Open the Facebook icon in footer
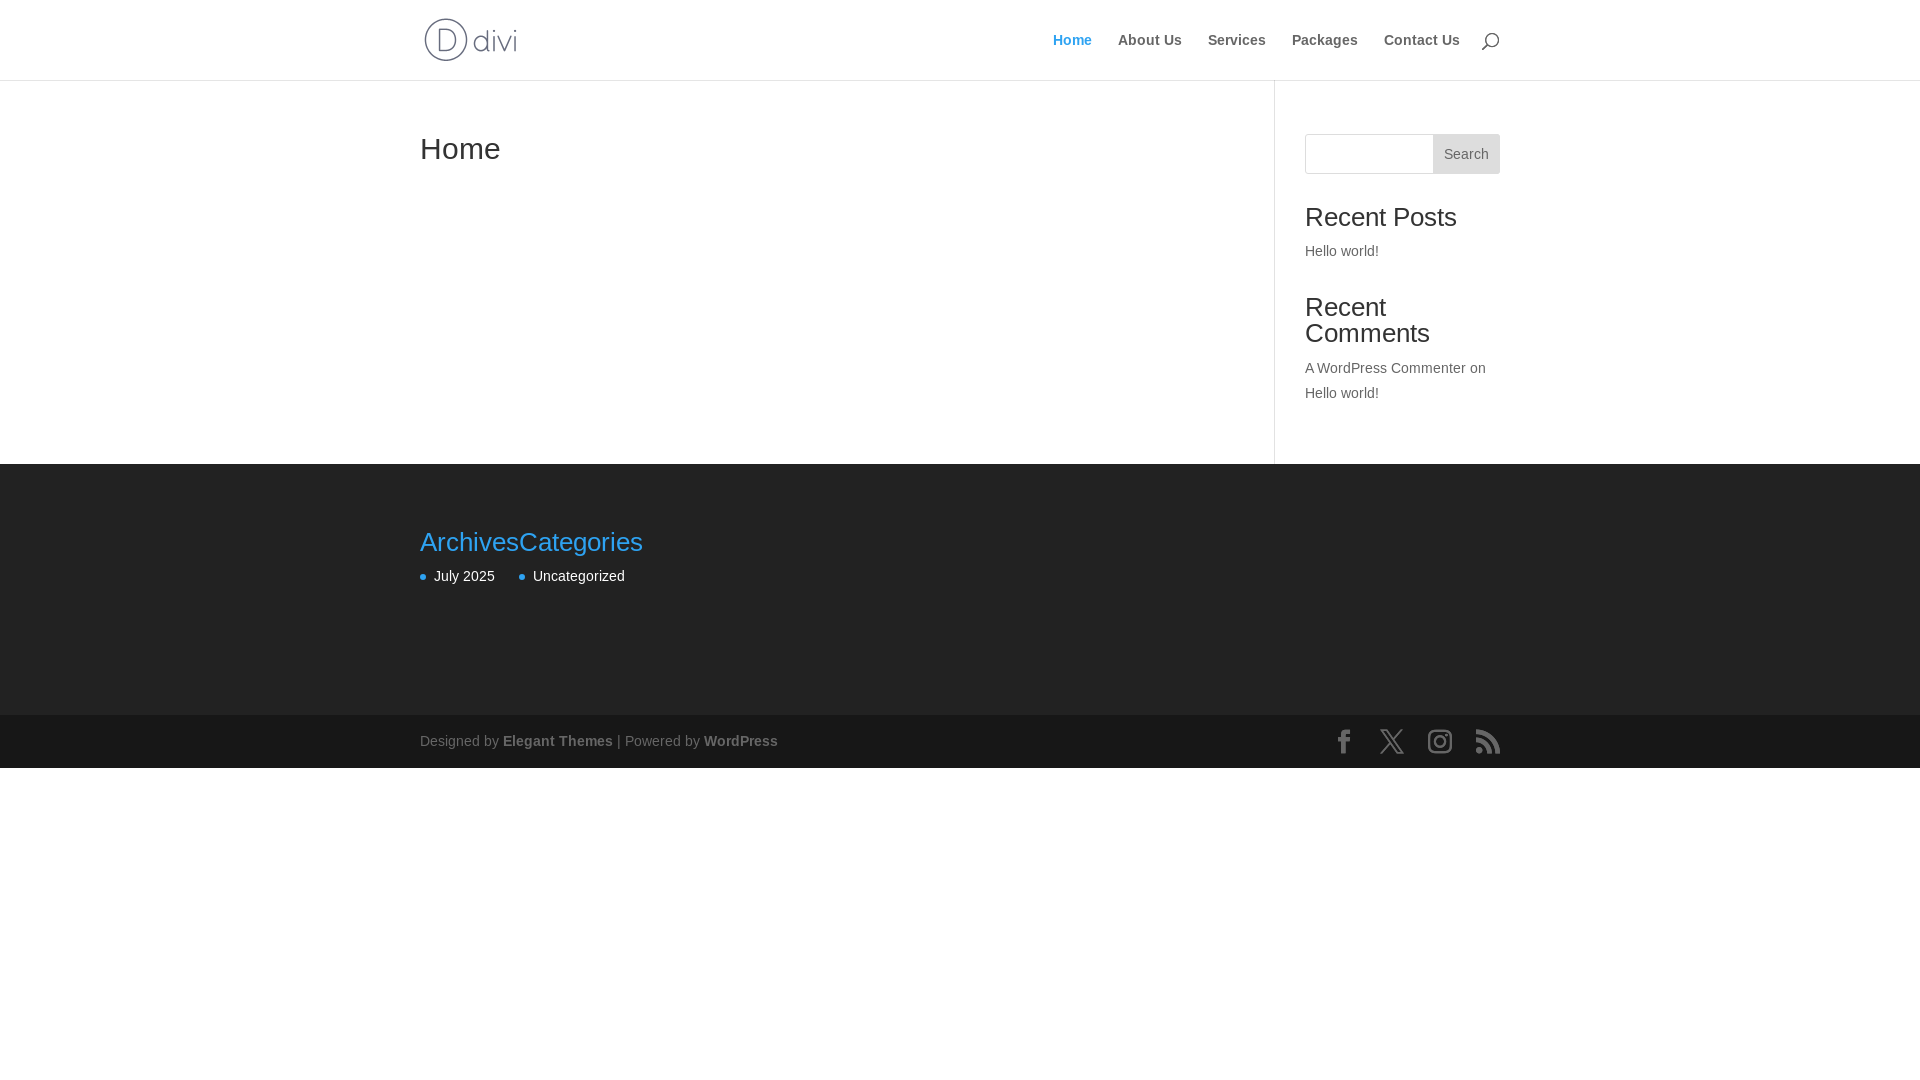Screen dimensions: 1920x1080 pyautogui.click(x=1344, y=741)
